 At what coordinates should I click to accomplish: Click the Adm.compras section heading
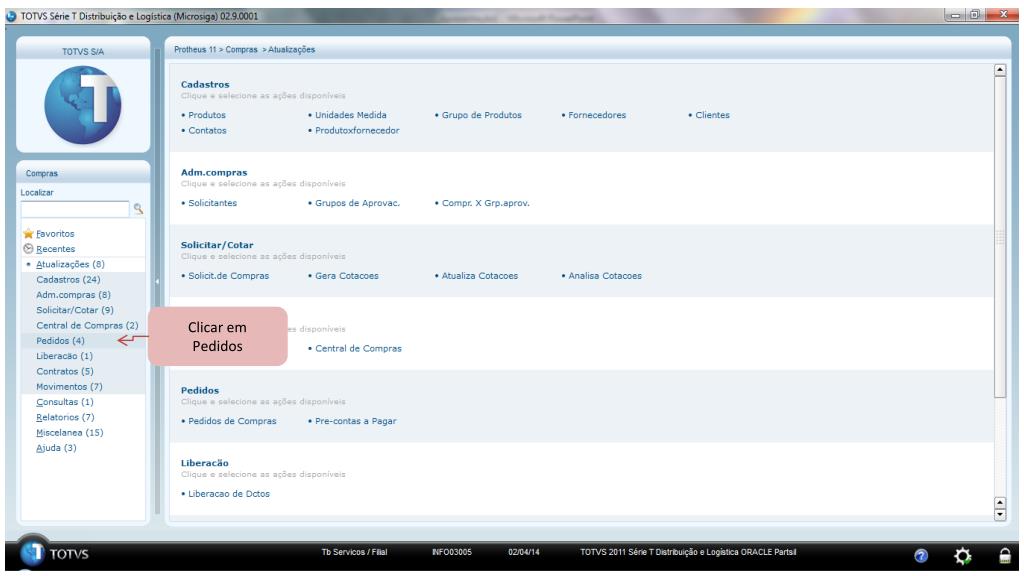pyautogui.click(x=214, y=172)
